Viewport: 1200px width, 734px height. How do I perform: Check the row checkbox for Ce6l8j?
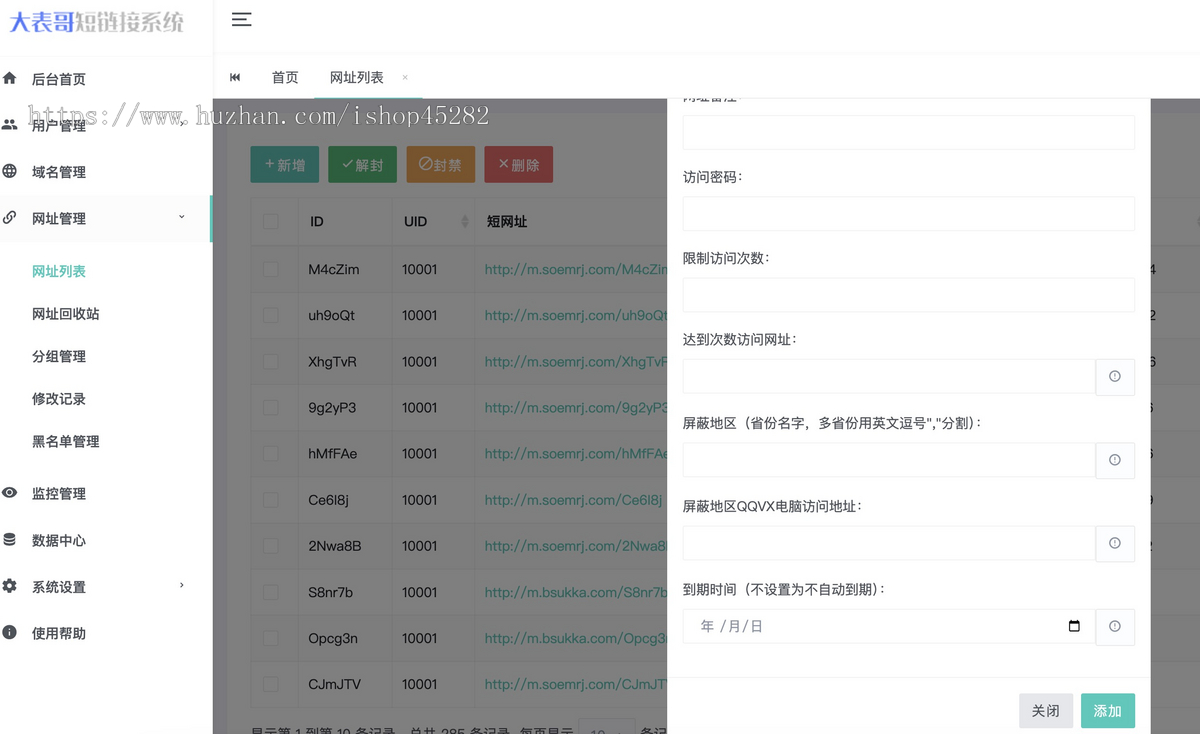270,500
